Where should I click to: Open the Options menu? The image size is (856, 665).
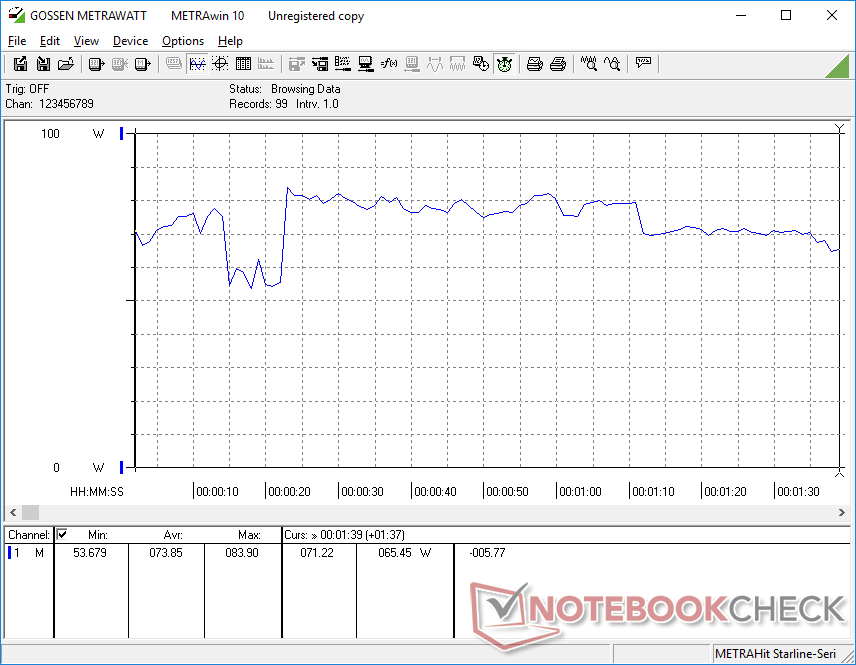(x=183, y=41)
